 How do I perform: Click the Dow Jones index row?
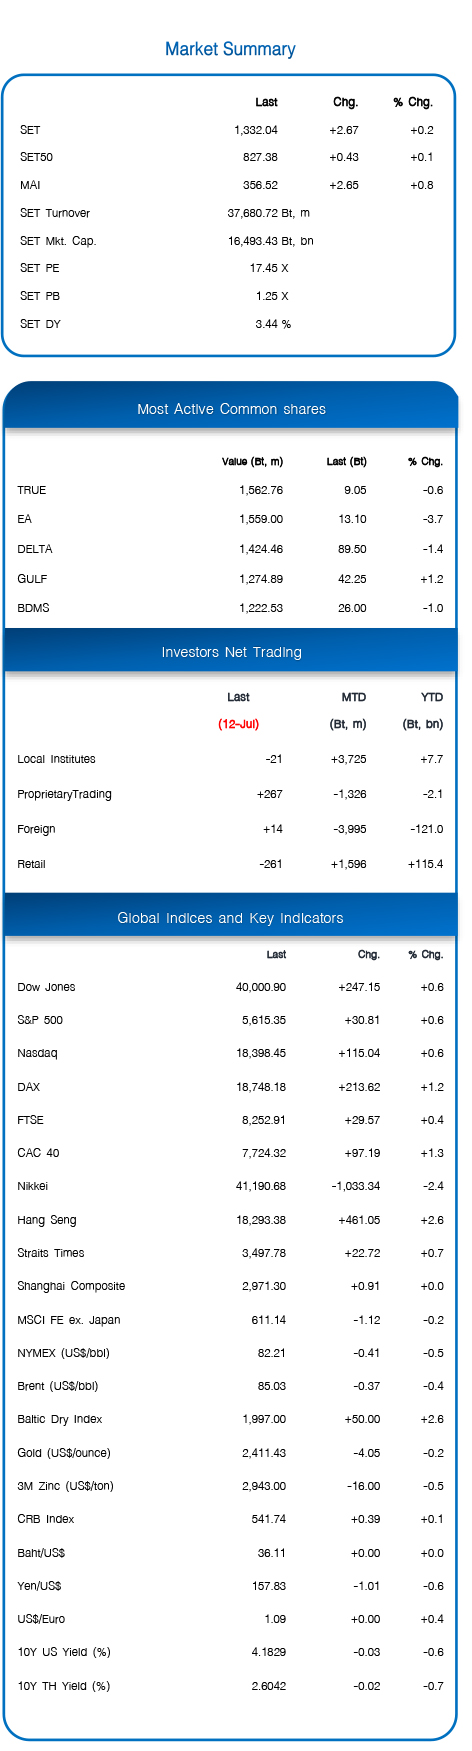tap(231, 987)
